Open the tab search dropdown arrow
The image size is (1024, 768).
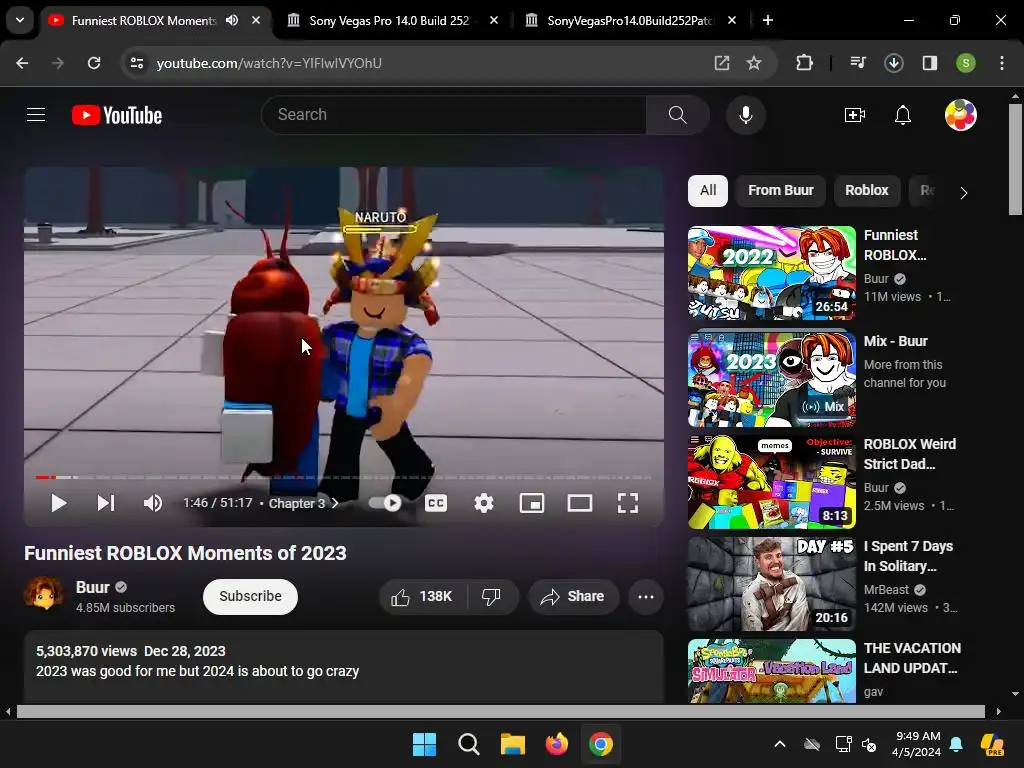pyautogui.click(x=20, y=20)
